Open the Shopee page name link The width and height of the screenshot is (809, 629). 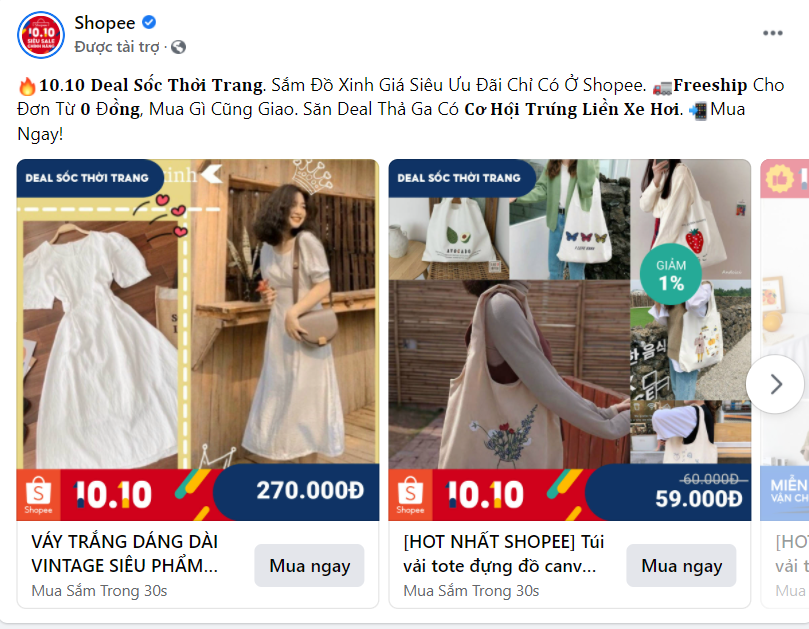(105, 23)
